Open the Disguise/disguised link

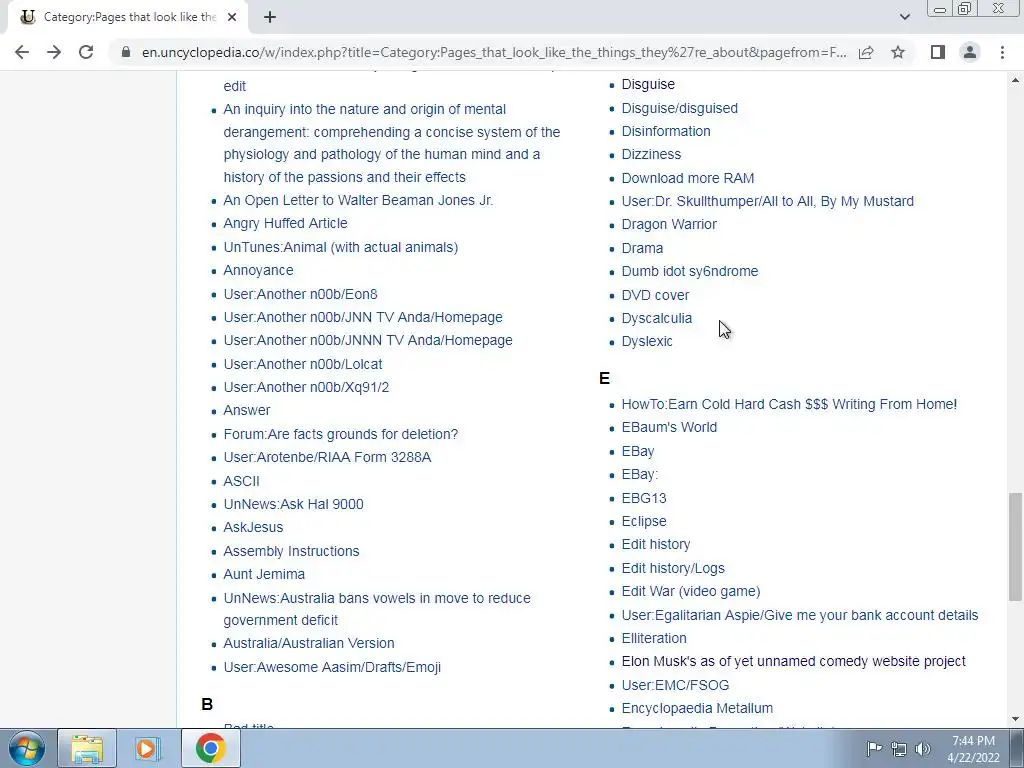point(679,108)
